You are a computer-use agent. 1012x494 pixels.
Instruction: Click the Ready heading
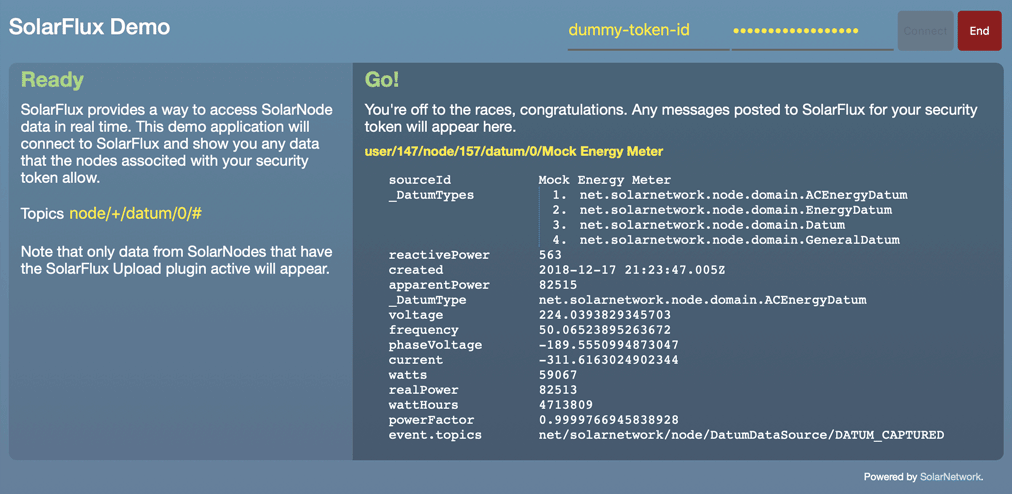click(52, 80)
